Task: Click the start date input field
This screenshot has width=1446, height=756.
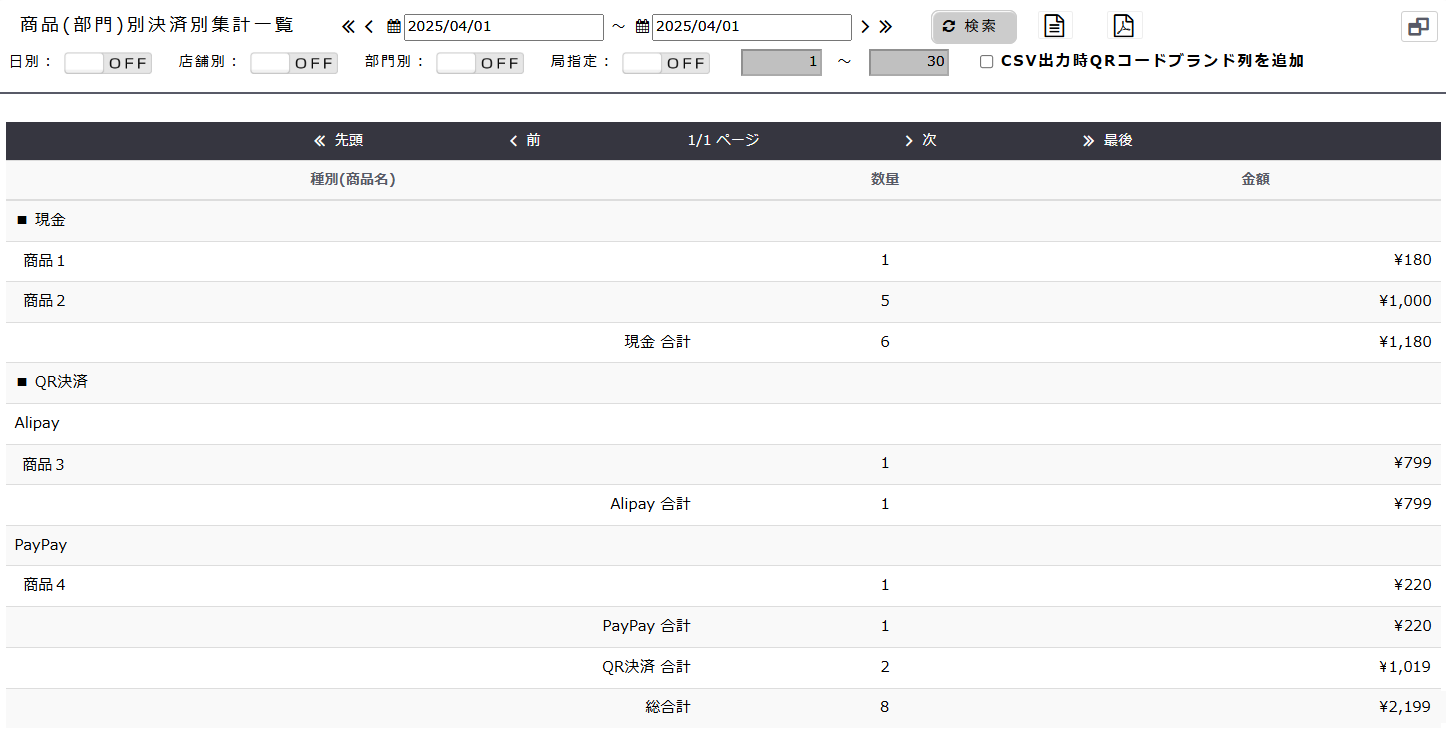Action: pyautogui.click(x=503, y=27)
